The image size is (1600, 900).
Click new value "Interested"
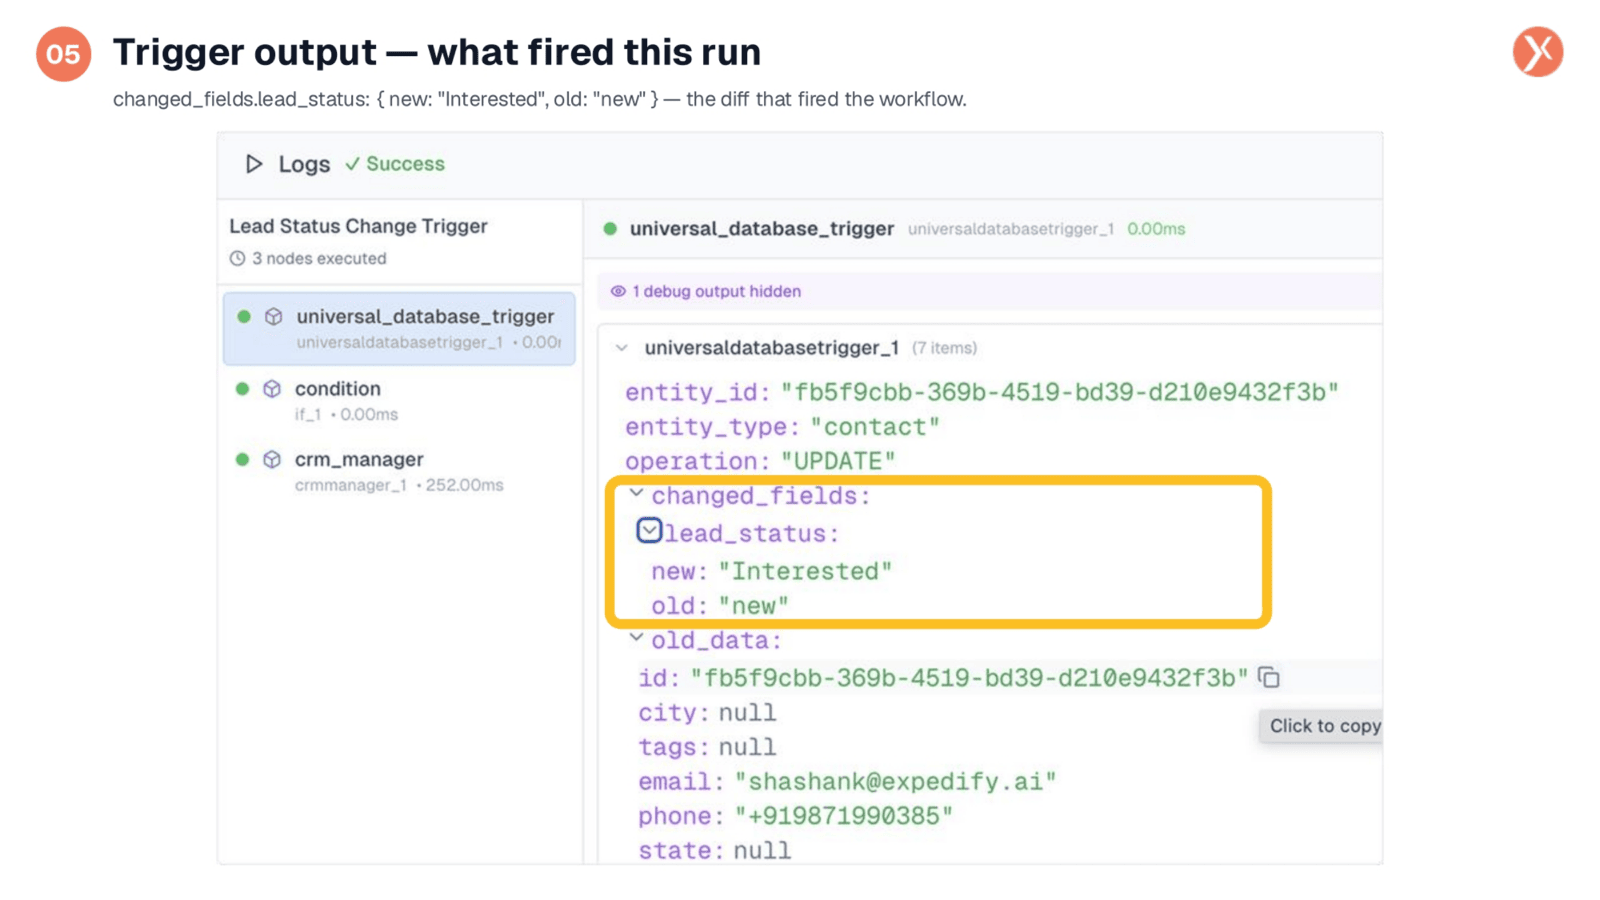805,571
